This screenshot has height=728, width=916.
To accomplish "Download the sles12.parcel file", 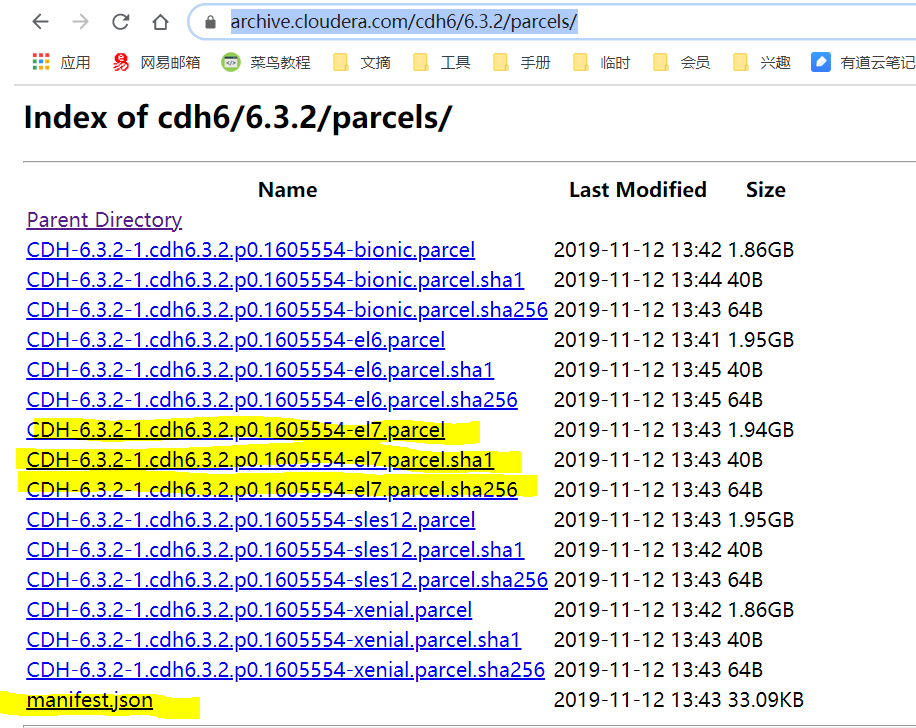I will [251, 520].
